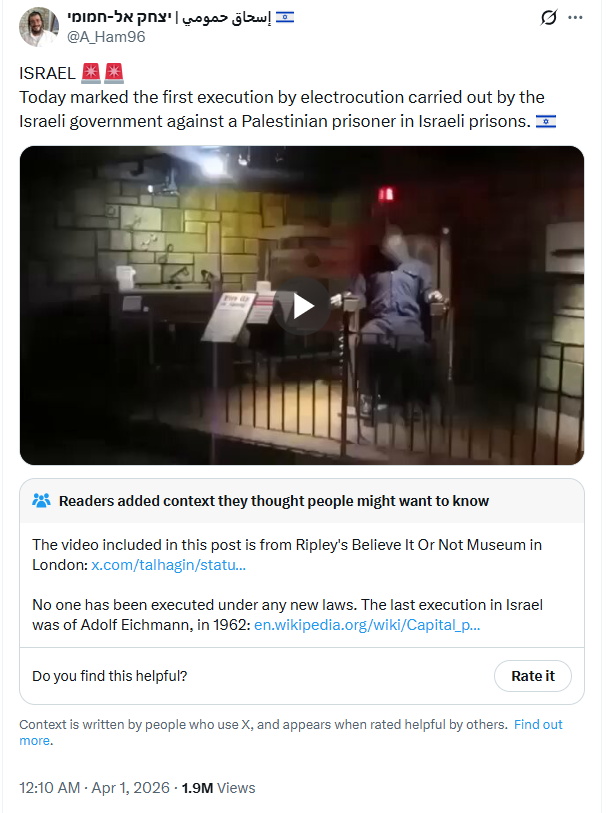The height and width of the screenshot is (813, 609).
Task: Open the Wikipedia Capital punishment link
Action: 367,625
